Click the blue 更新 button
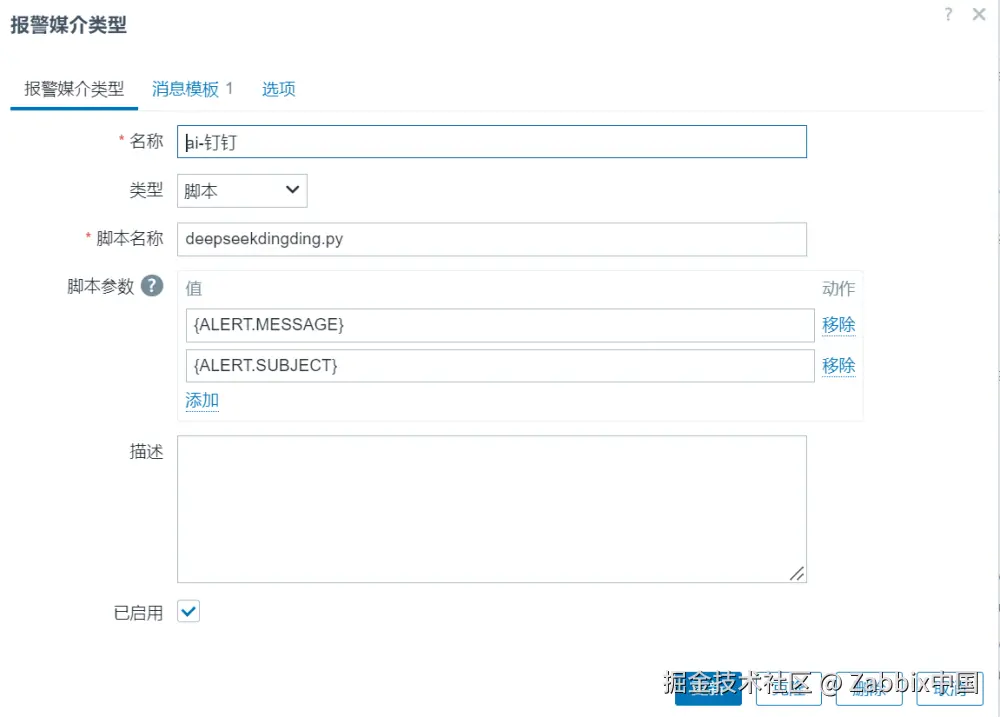 (708, 688)
